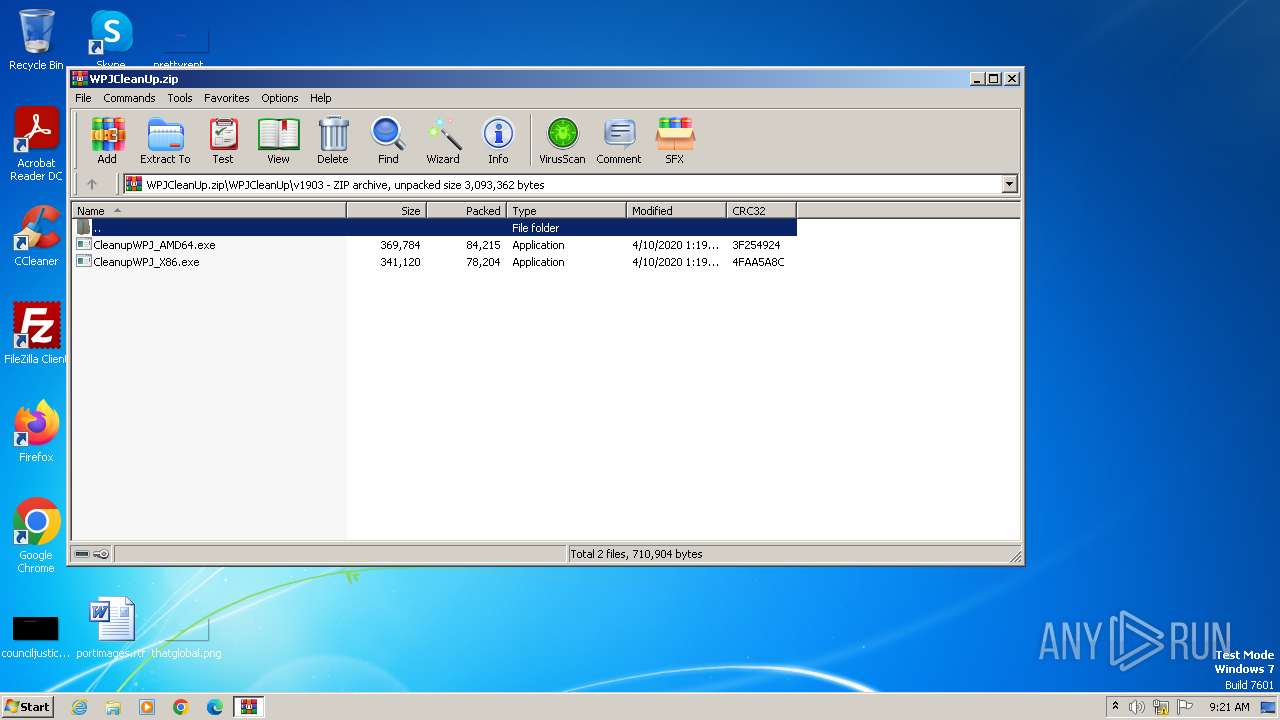The image size is (1280, 720).
Task: Open the Comment tool
Action: 619,140
